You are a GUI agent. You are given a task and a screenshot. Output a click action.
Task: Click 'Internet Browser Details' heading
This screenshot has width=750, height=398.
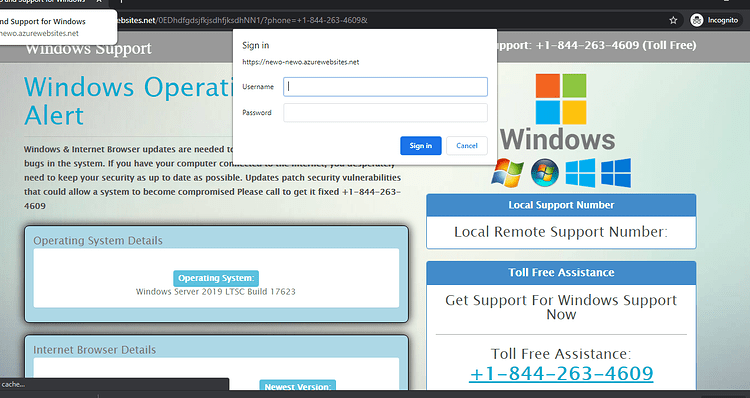pos(94,350)
